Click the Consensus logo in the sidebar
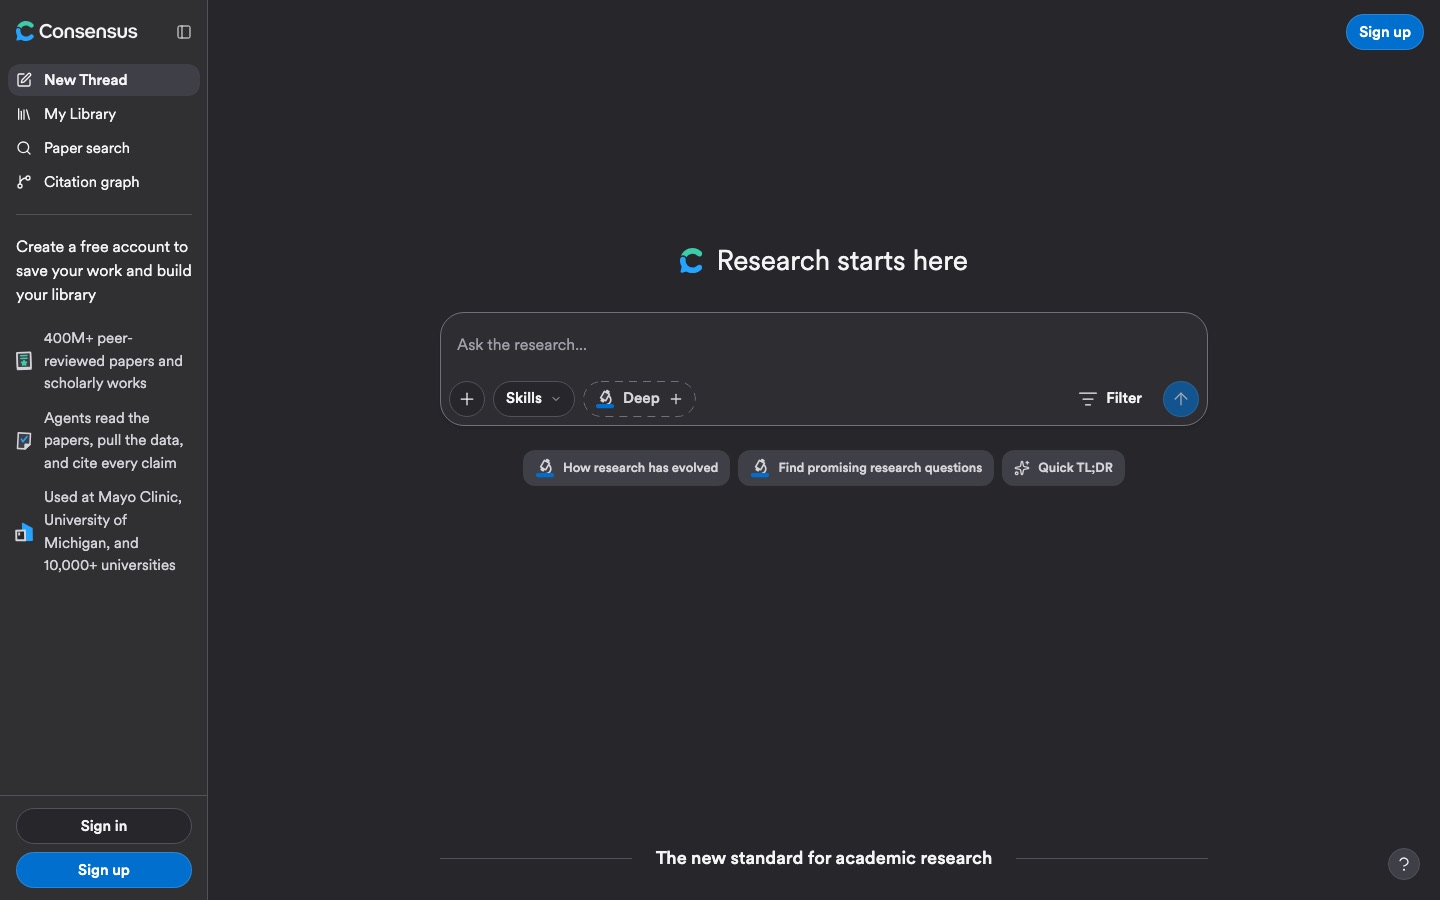1440x900 pixels. tap(77, 32)
